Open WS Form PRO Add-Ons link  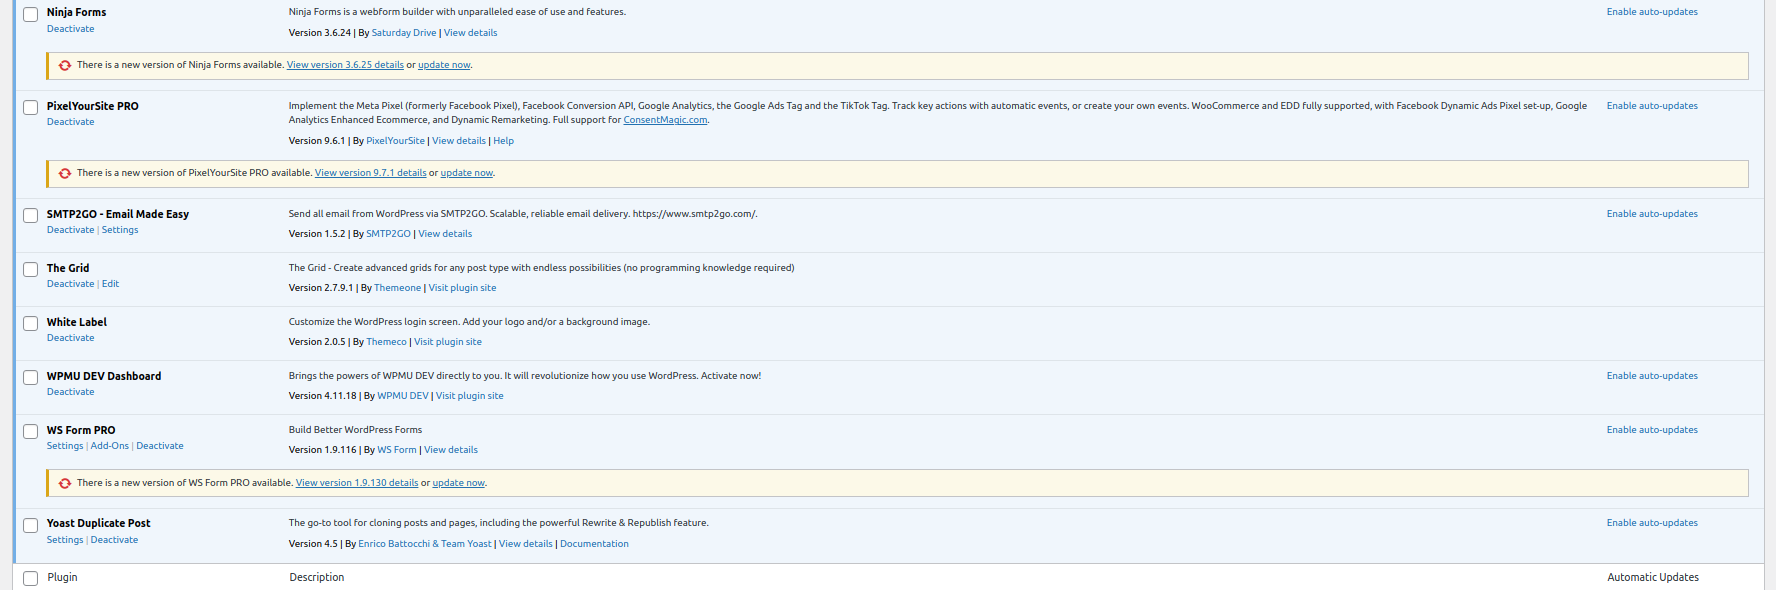coord(110,446)
